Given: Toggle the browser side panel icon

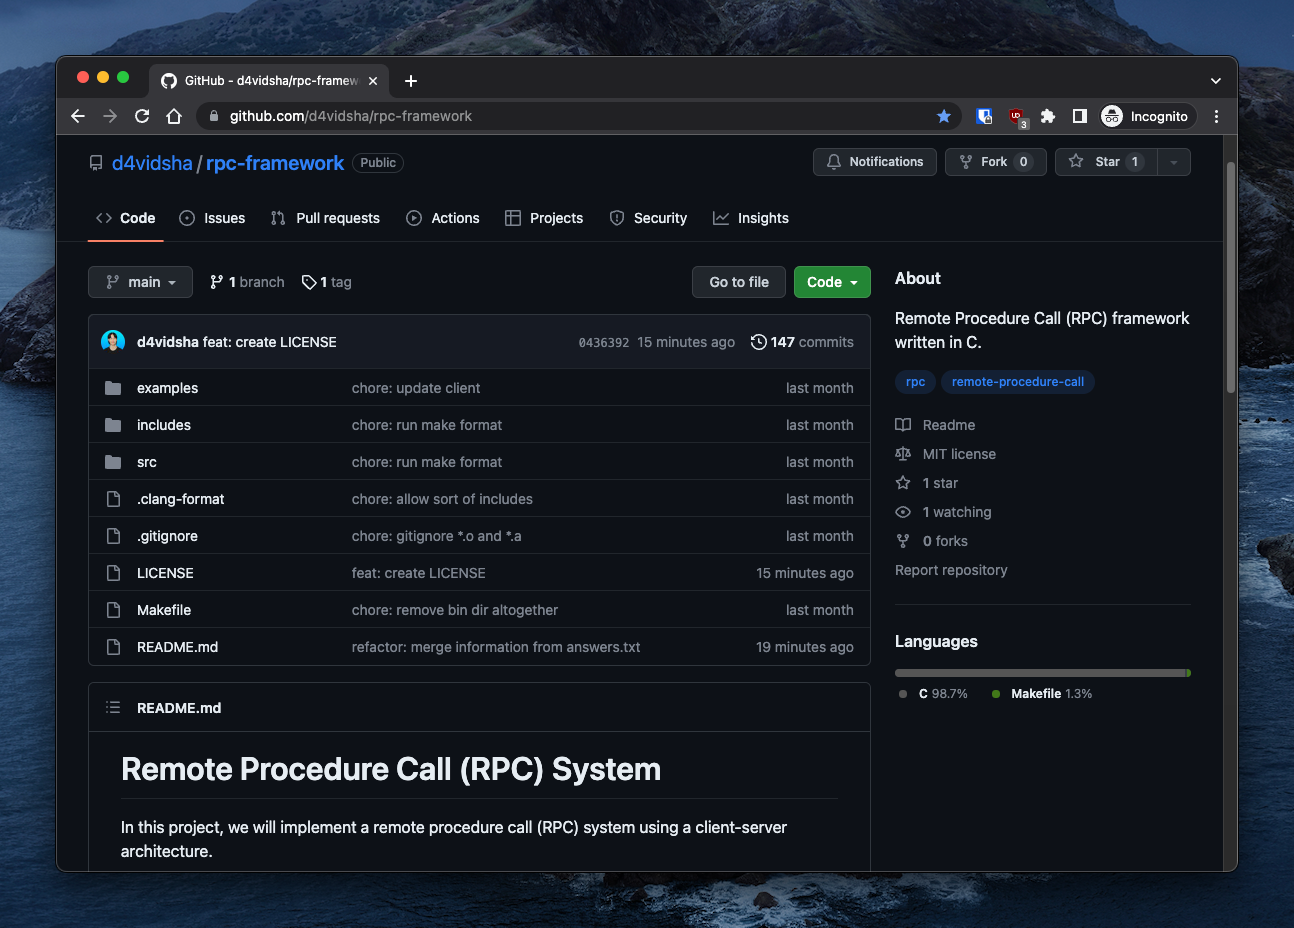Looking at the screenshot, I should click(x=1080, y=116).
